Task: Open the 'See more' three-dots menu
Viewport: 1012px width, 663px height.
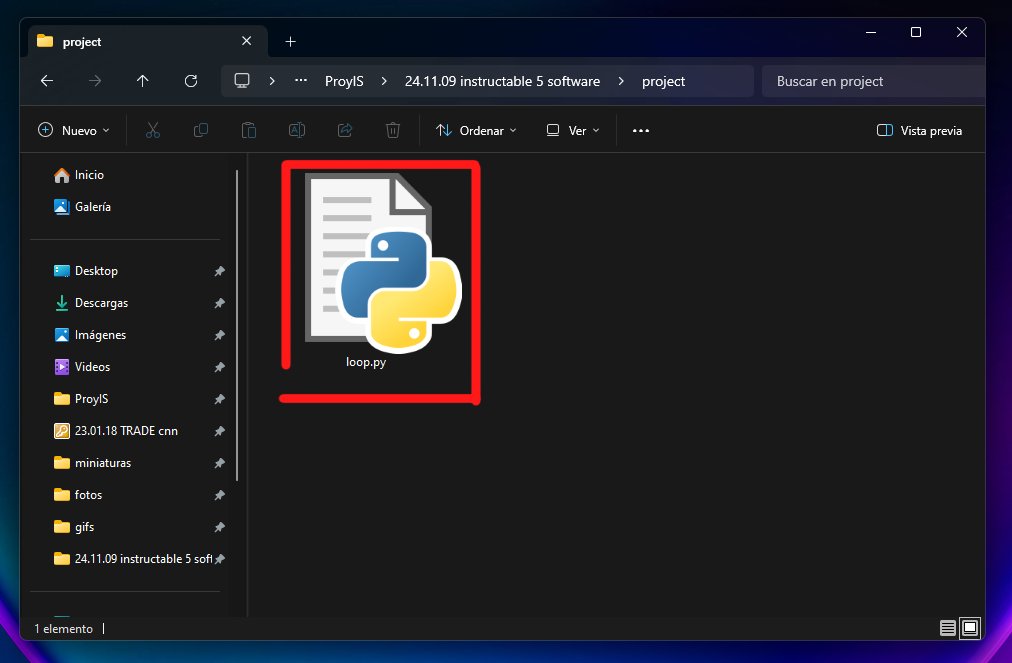Action: (x=641, y=130)
